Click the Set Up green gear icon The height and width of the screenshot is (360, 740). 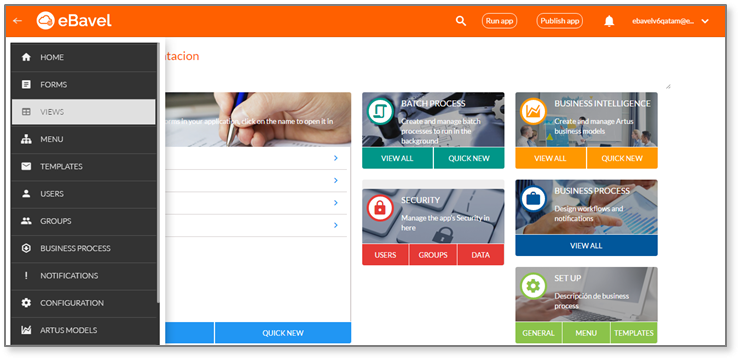pos(533,286)
